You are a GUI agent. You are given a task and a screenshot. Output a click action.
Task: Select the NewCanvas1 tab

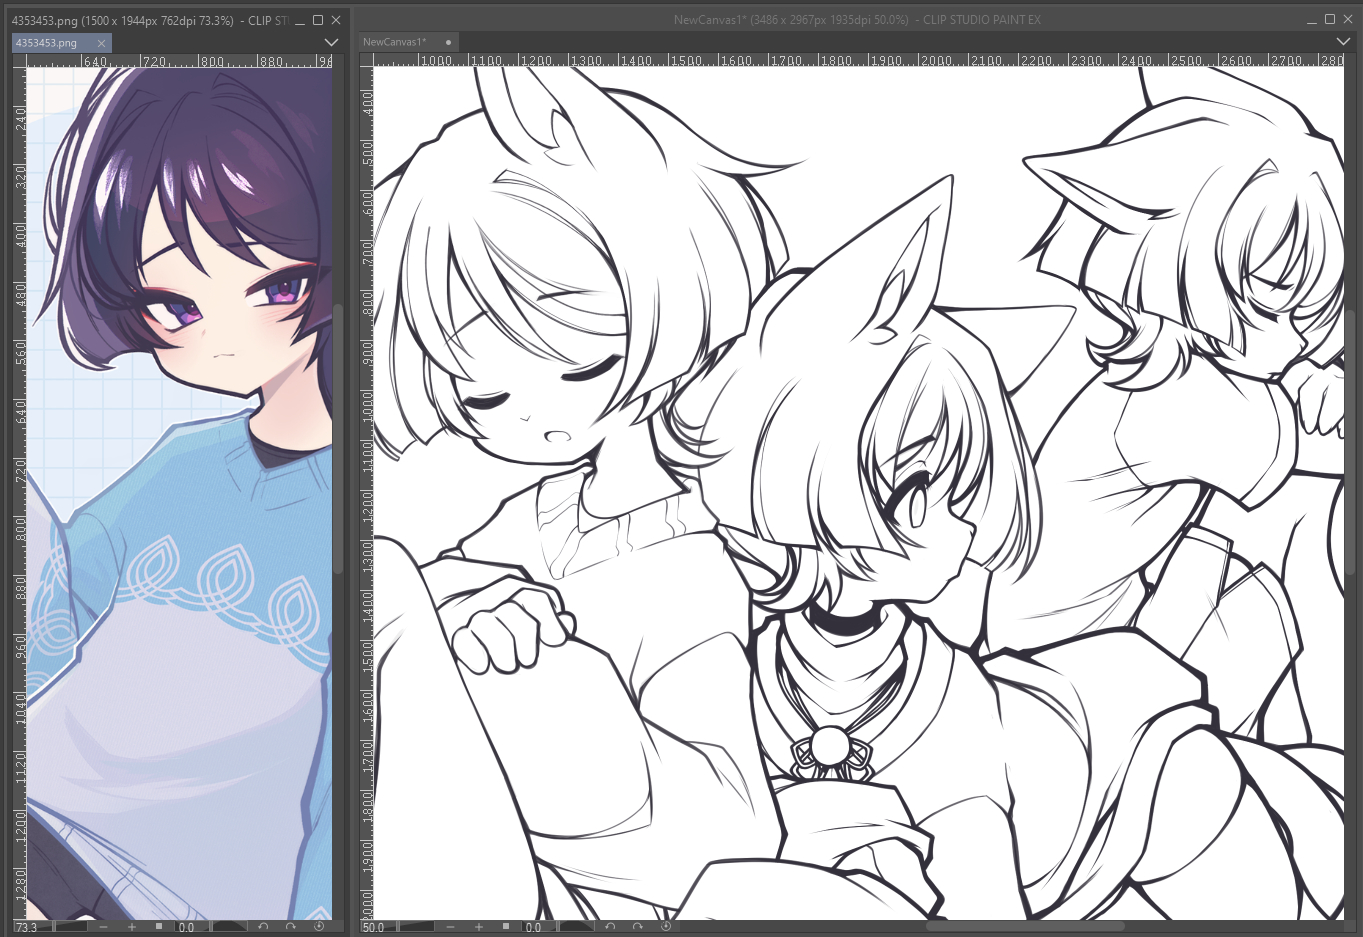coord(395,42)
